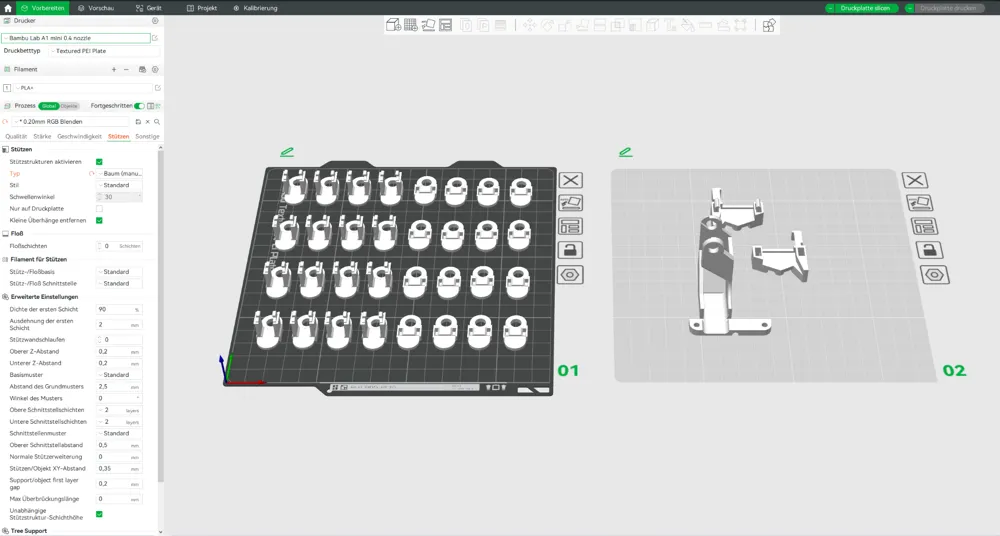Toggle the Fortgeschritten switch
This screenshot has height=536, width=1000.
[x=139, y=106]
